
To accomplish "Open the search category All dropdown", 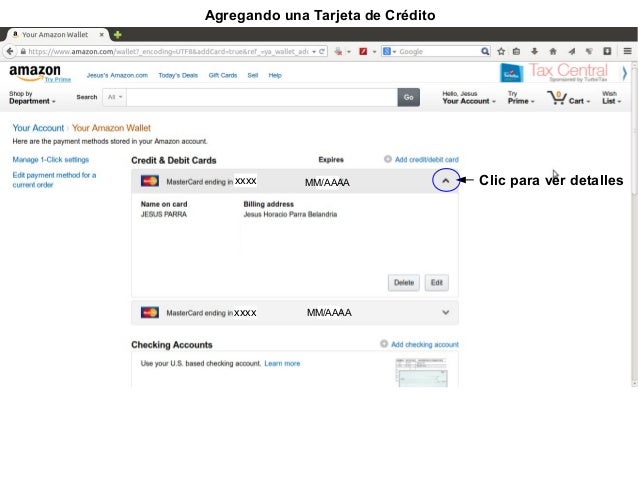I will [x=115, y=97].
